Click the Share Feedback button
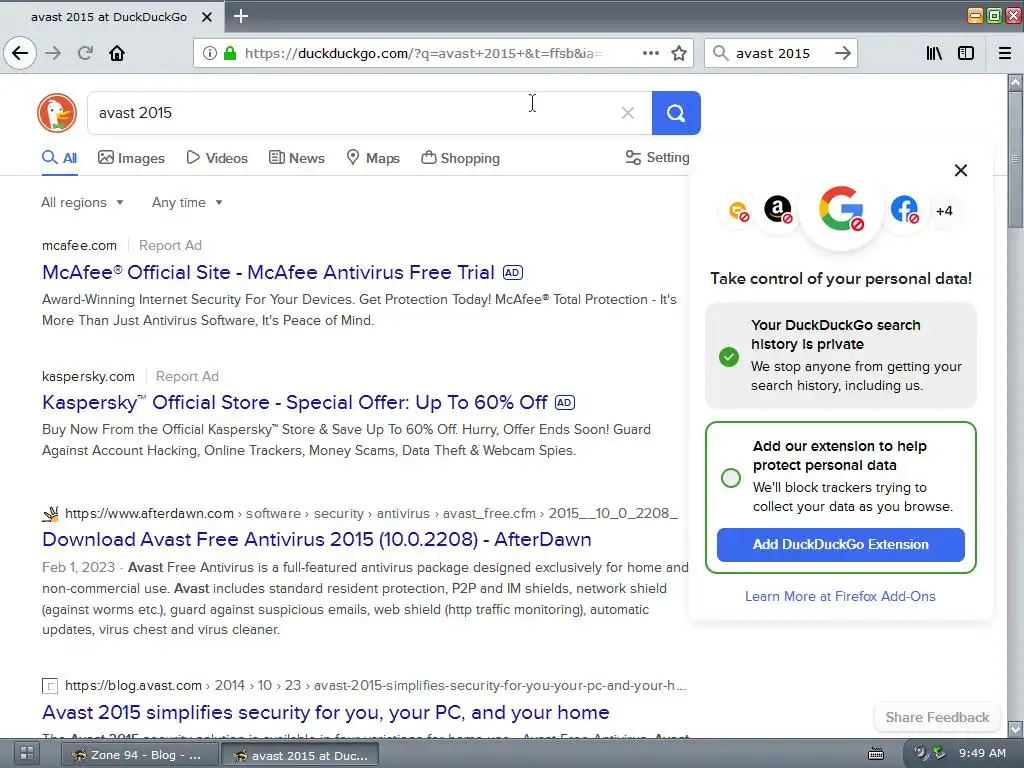Image resolution: width=1024 pixels, height=768 pixels. [937, 717]
